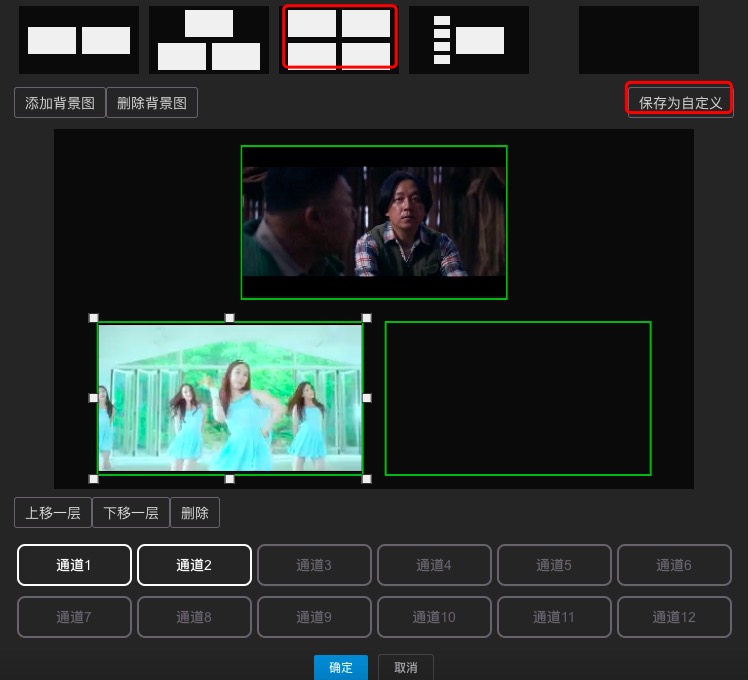Select the dancing girls video window
This screenshot has width=748, height=680.
[x=230, y=398]
